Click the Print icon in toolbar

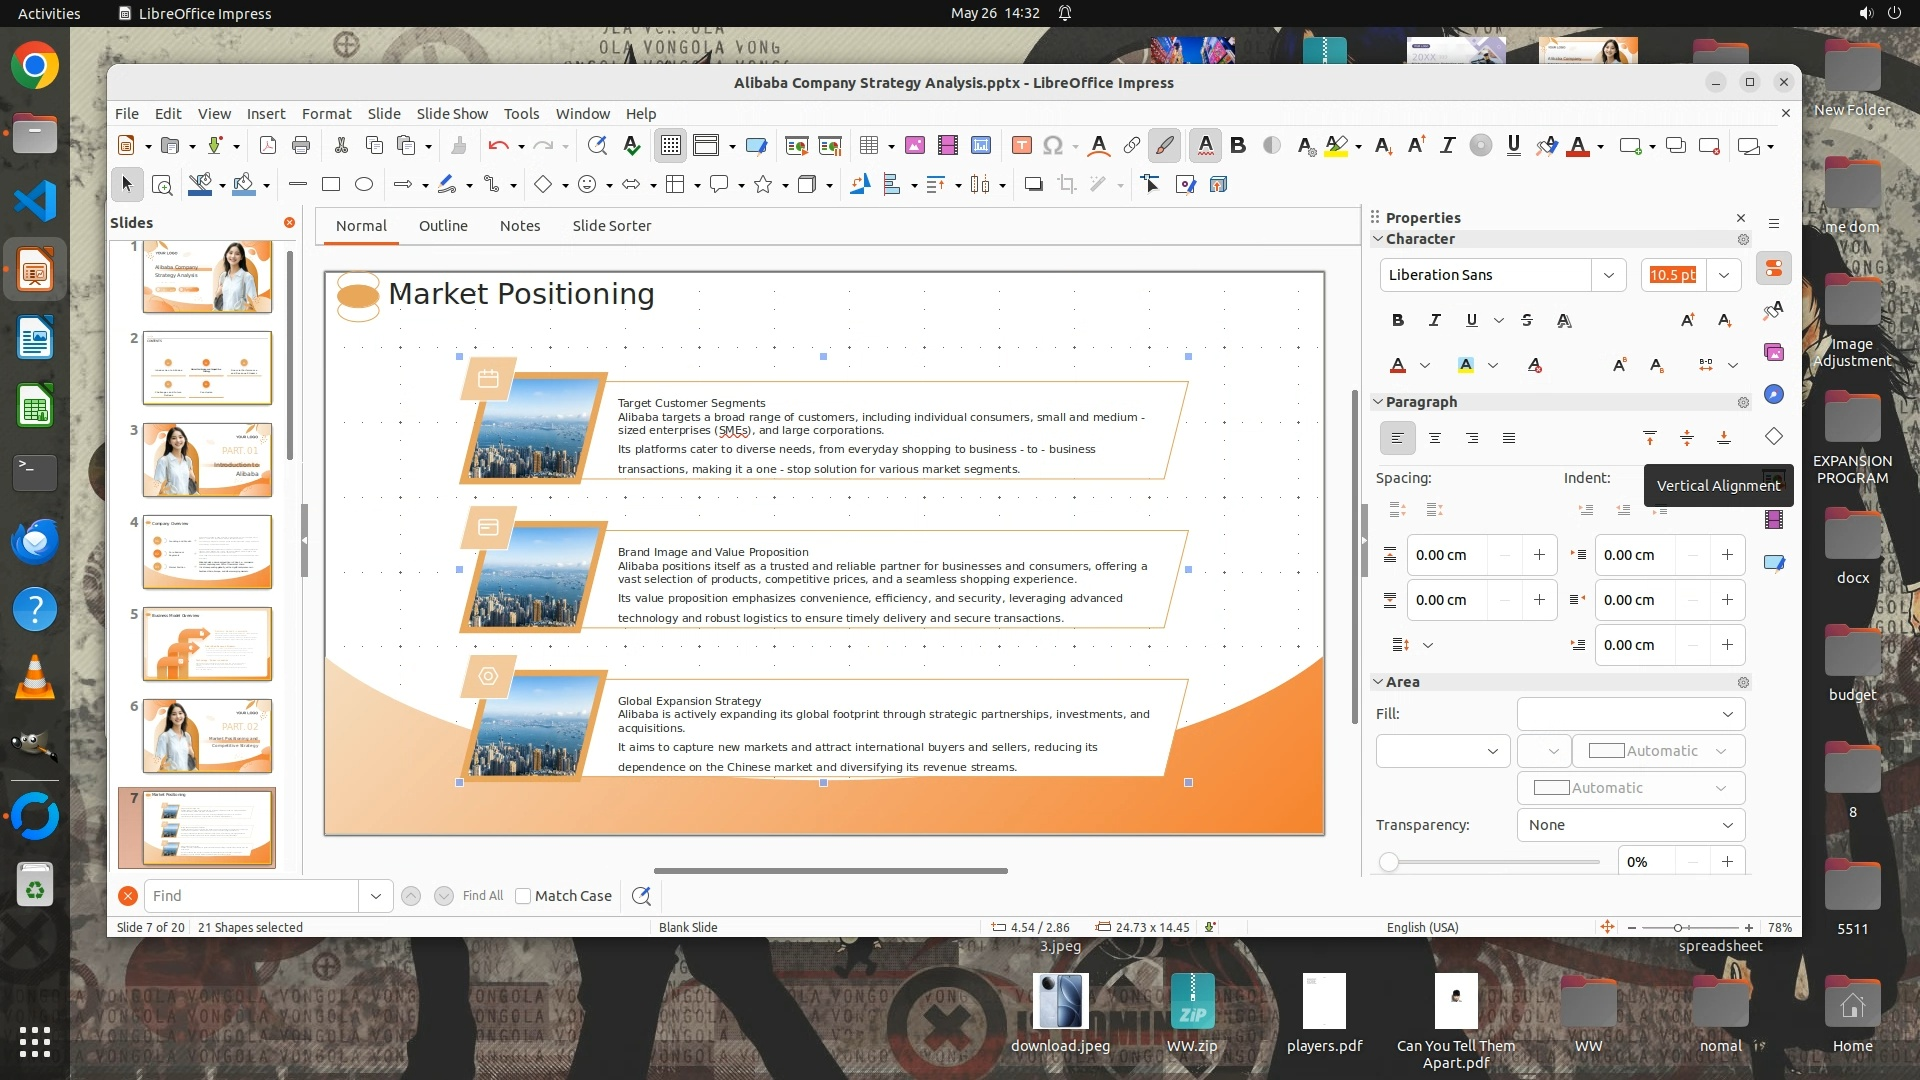(x=301, y=146)
